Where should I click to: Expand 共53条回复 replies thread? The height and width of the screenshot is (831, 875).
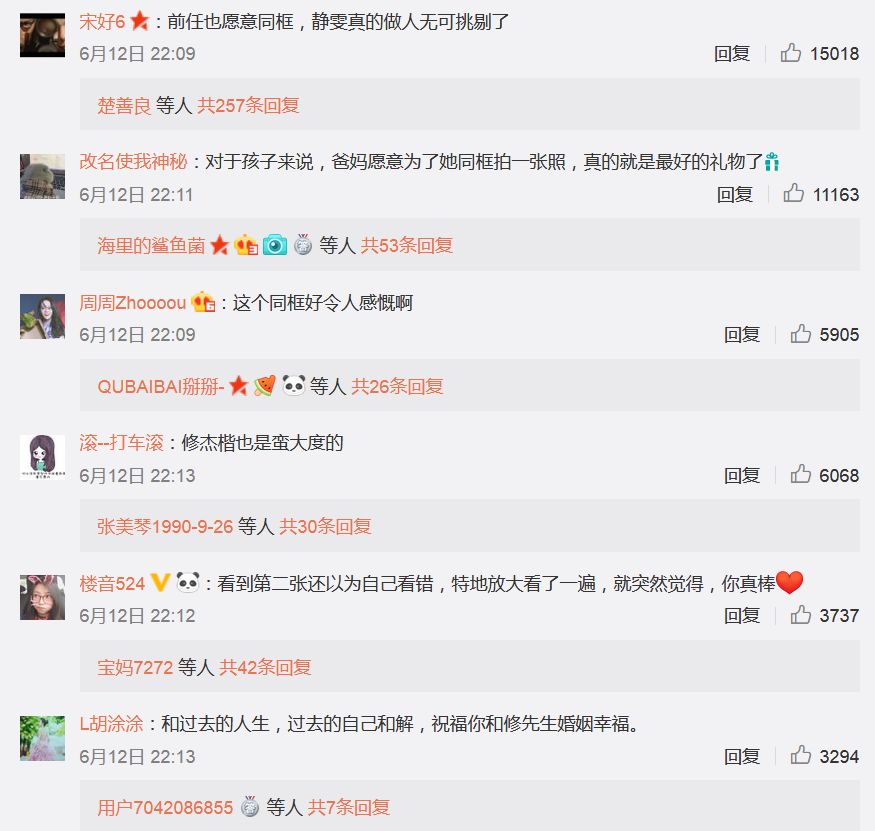point(406,245)
